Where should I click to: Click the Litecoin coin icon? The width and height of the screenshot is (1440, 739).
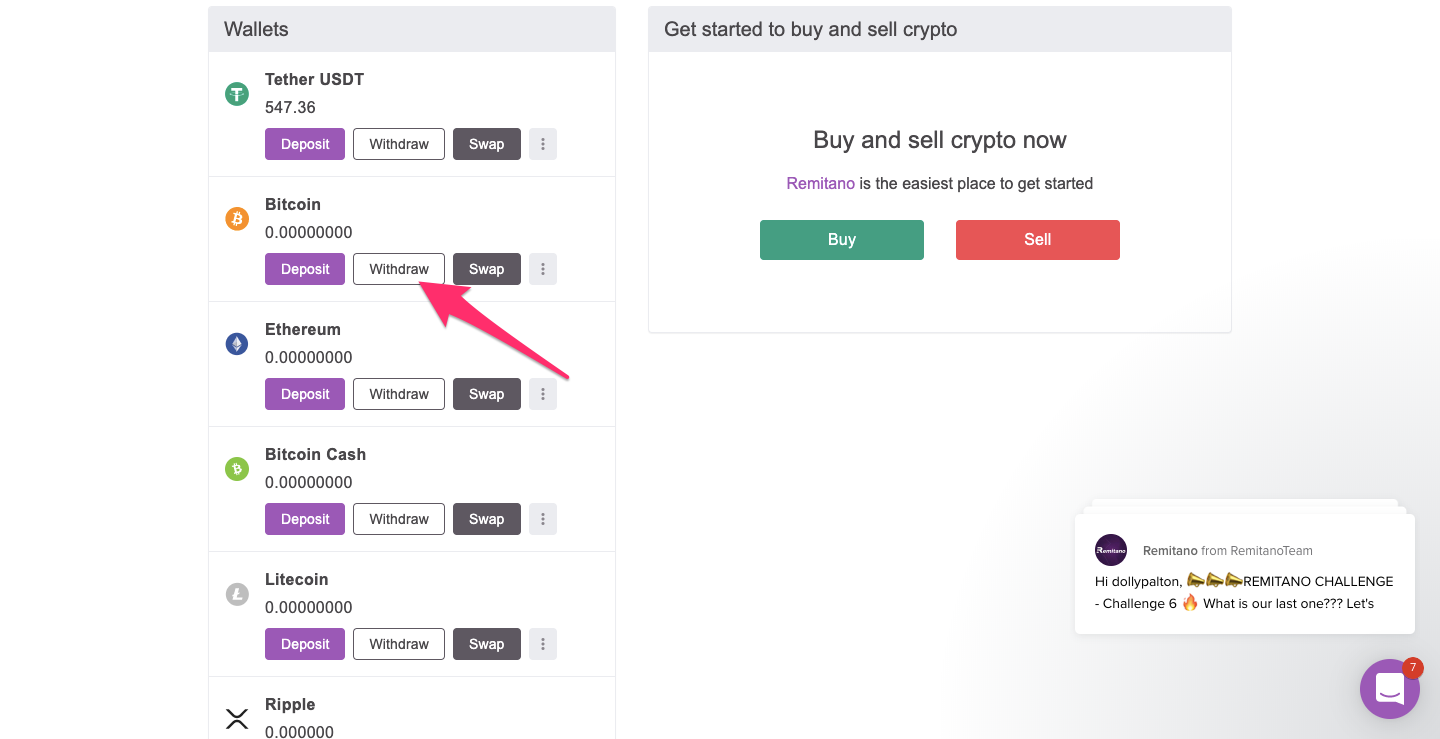tap(237, 594)
